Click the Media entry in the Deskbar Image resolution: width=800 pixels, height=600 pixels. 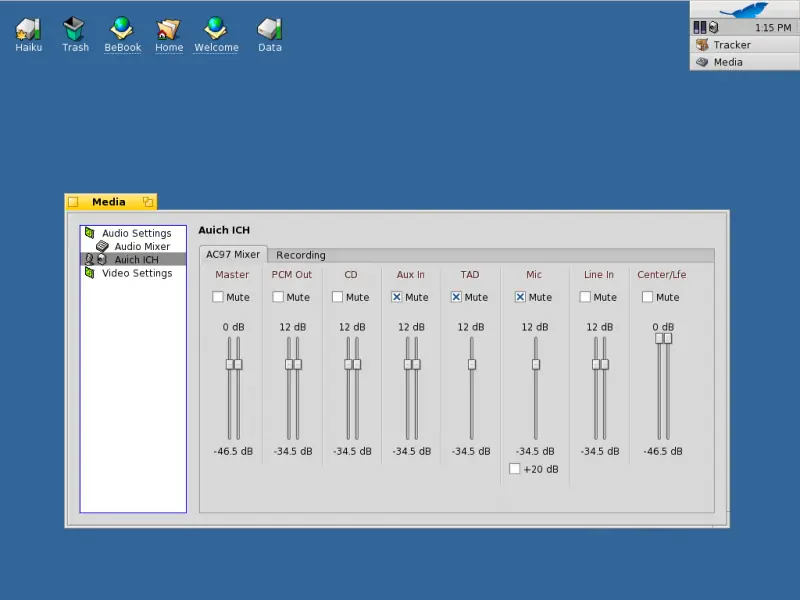pos(744,62)
